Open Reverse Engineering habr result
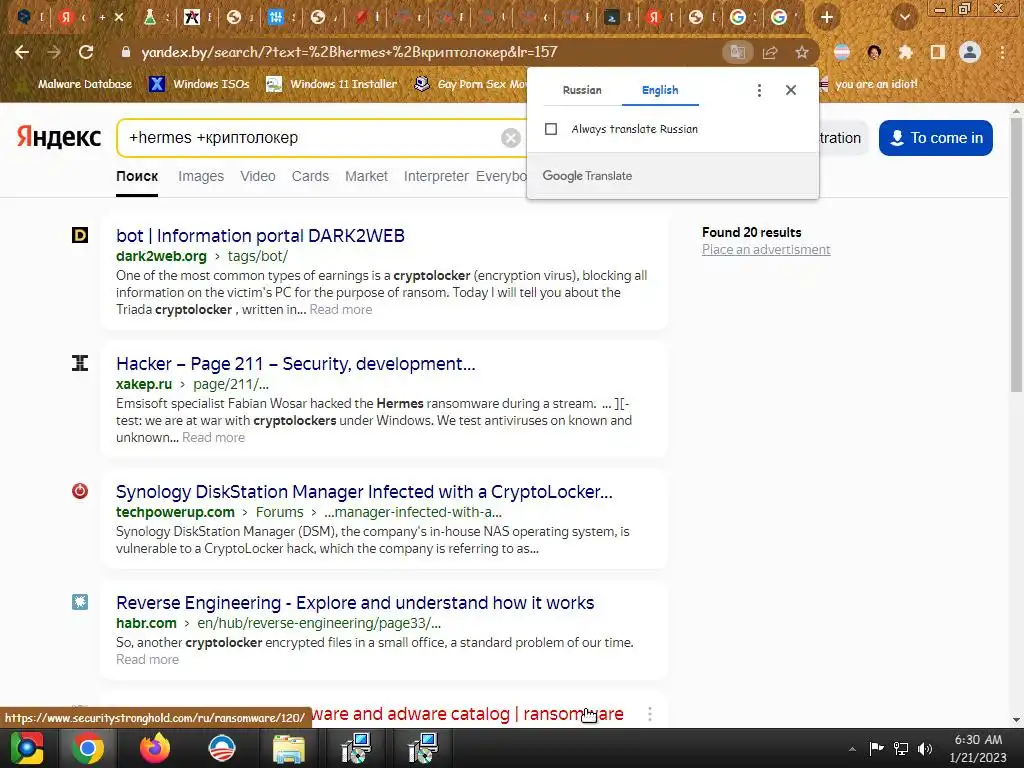The width and height of the screenshot is (1024, 768). [x=355, y=603]
